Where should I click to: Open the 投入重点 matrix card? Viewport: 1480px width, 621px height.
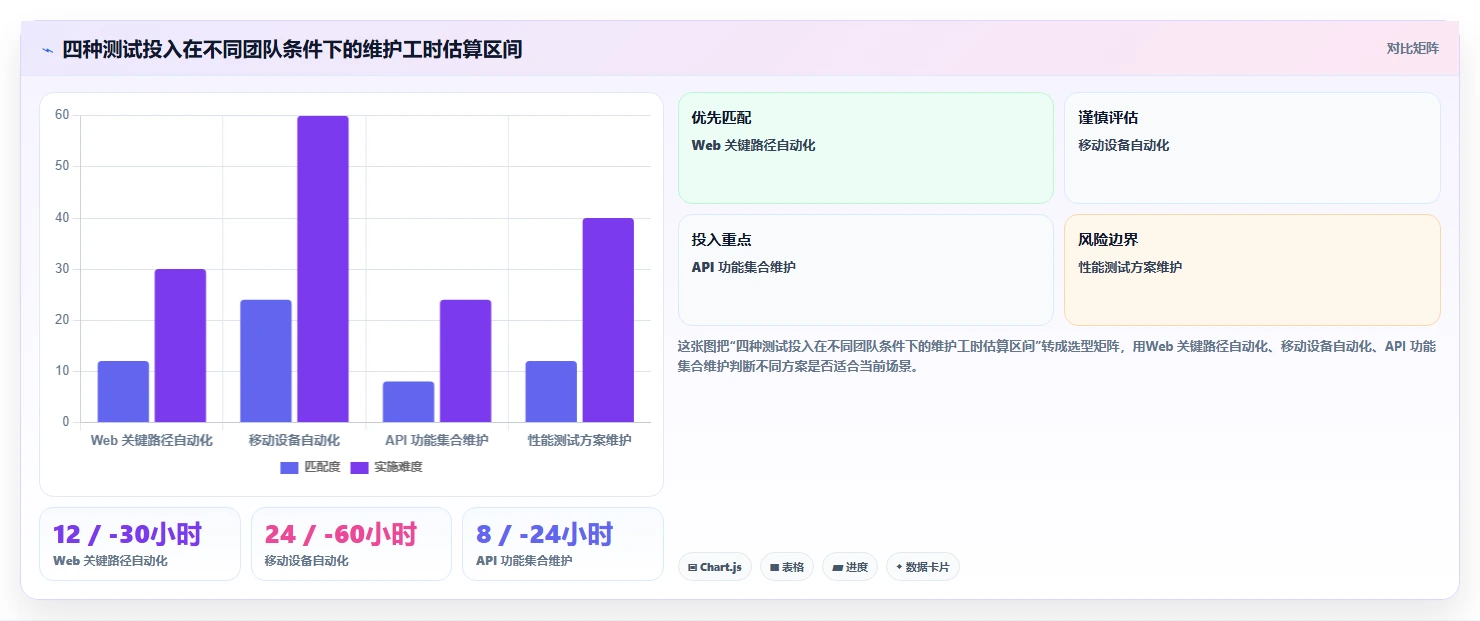[866, 270]
